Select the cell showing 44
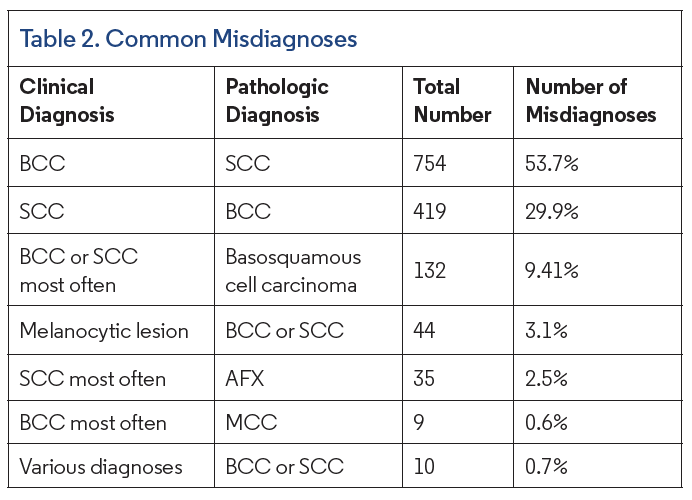This screenshot has height=500, width=692. pyautogui.click(x=426, y=330)
